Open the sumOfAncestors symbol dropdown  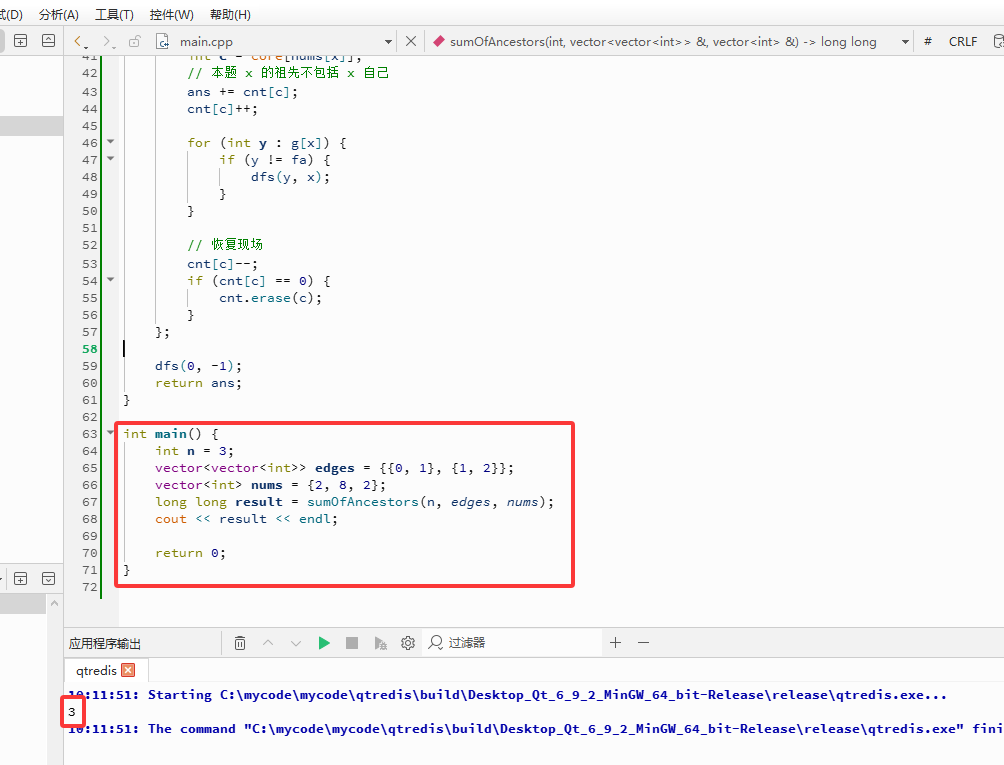tap(905, 42)
